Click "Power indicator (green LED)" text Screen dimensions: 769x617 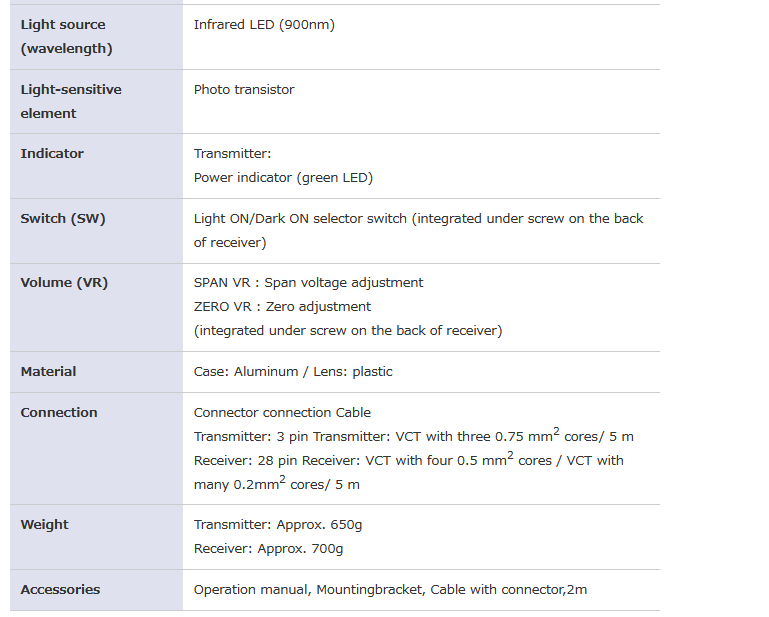pos(283,178)
